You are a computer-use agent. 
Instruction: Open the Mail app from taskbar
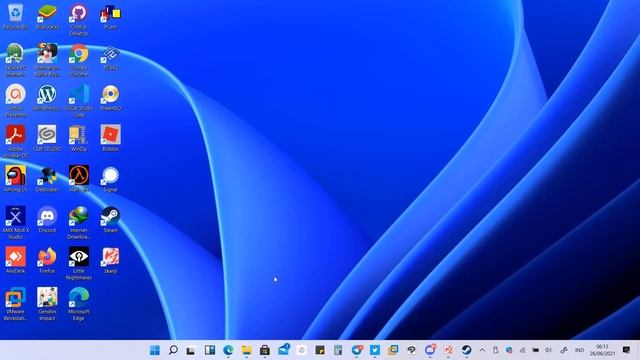pos(283,350)
